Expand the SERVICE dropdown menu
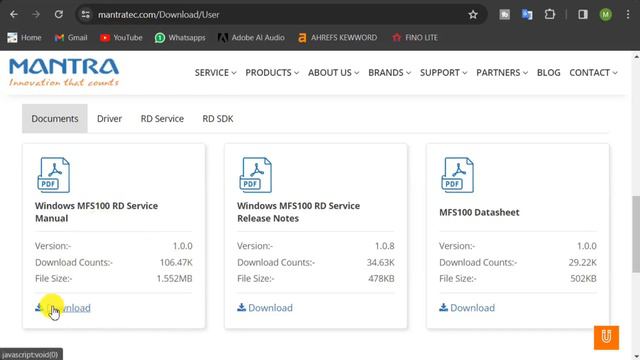 [x=215, y=73]
